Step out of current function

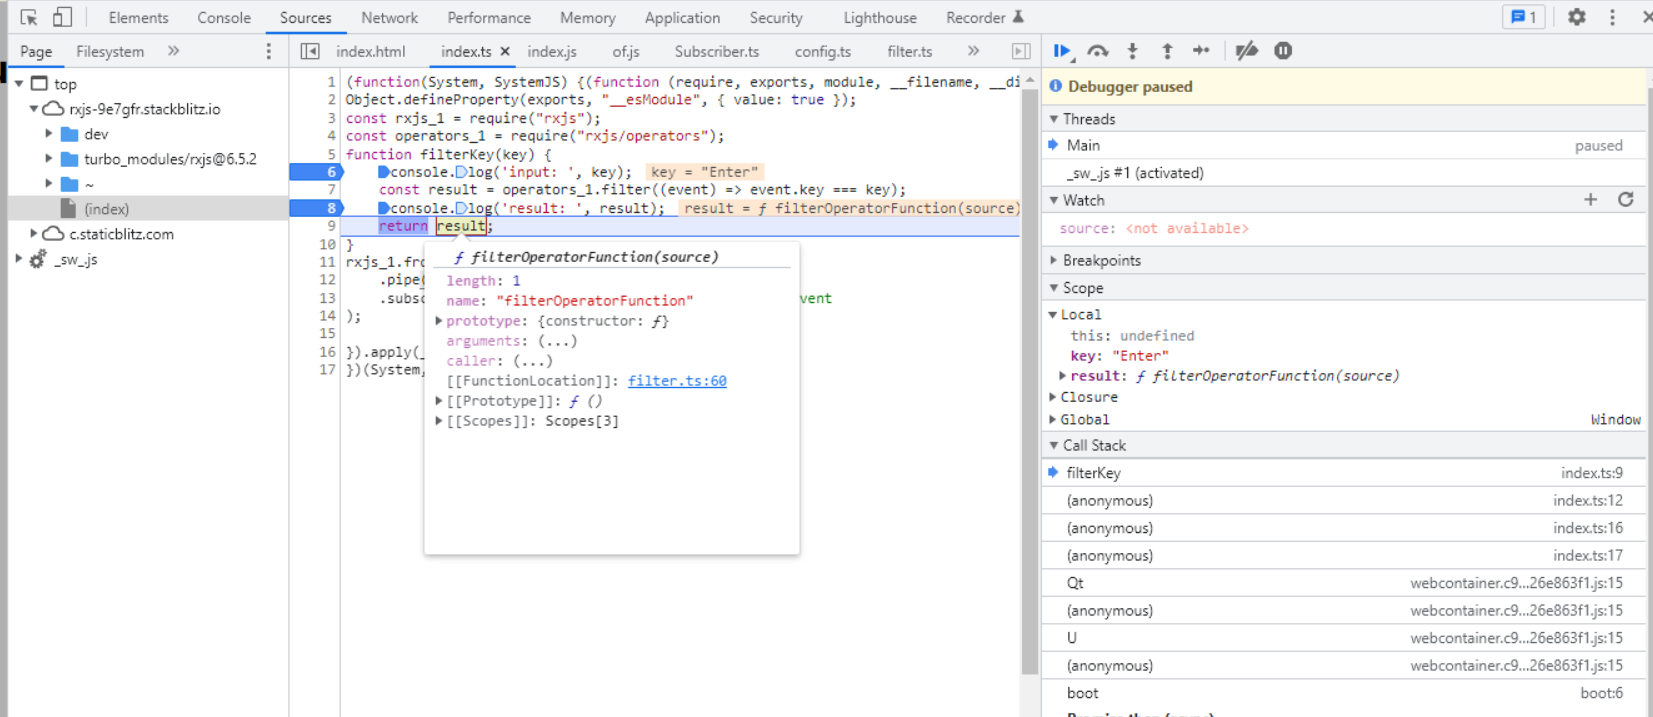coord(1167,51)
